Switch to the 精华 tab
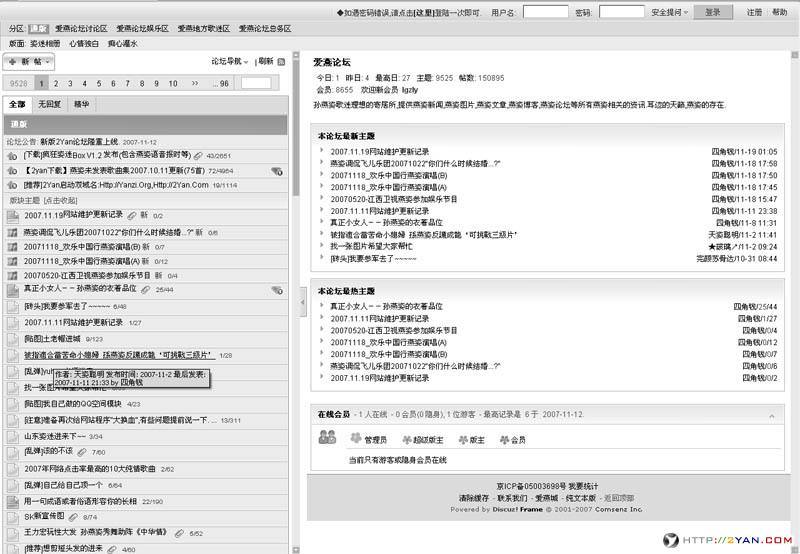Screen dimensions: 800x554 tap(82, 104)
